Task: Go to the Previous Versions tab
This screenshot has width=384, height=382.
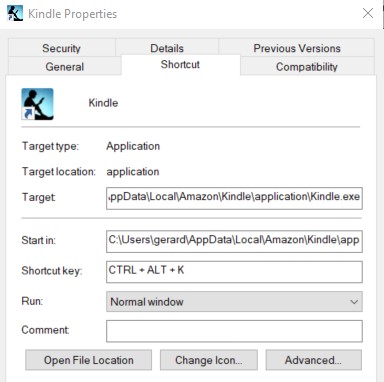Action: coord(297,48)
